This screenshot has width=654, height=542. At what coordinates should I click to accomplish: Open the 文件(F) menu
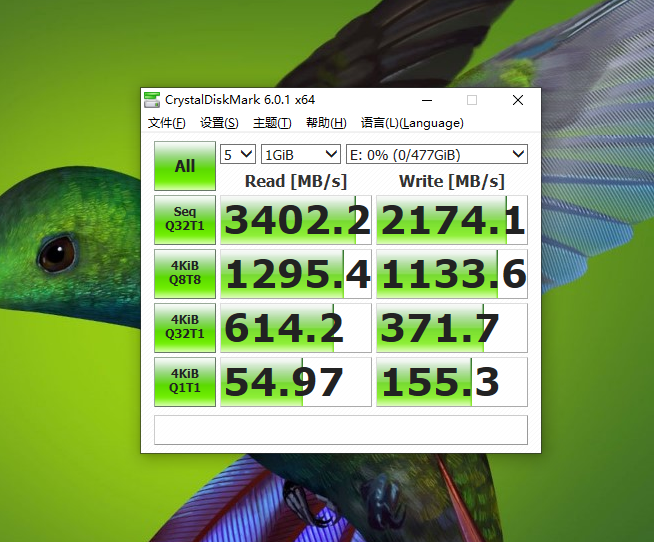pyautogui.click(x=166, y=123)
